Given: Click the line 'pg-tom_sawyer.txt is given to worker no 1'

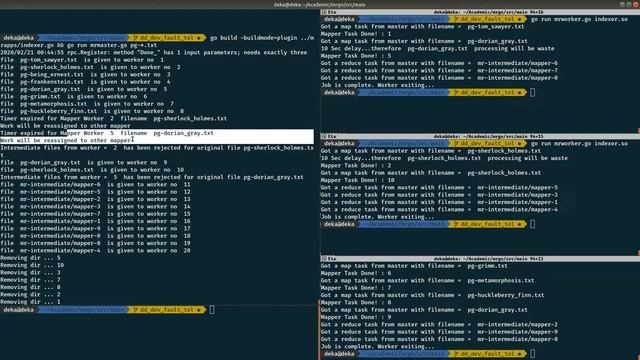Looking at the screenshot, I should click(x=82, y=60).
